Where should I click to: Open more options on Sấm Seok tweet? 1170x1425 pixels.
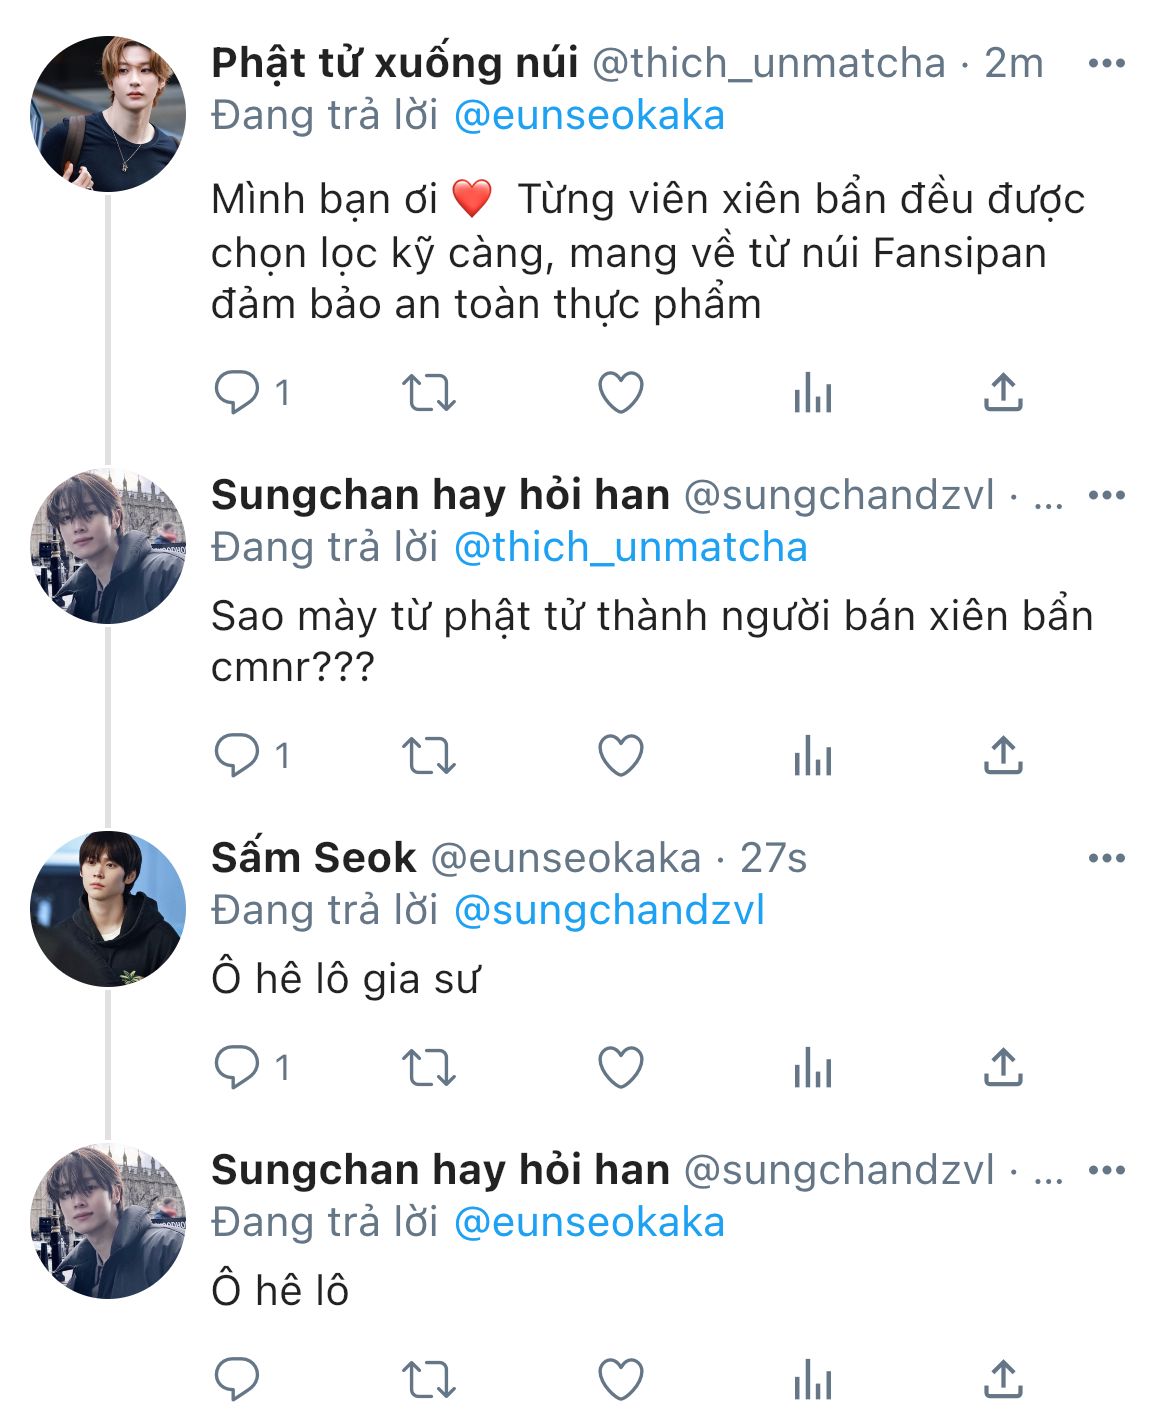click(1106, 858)
